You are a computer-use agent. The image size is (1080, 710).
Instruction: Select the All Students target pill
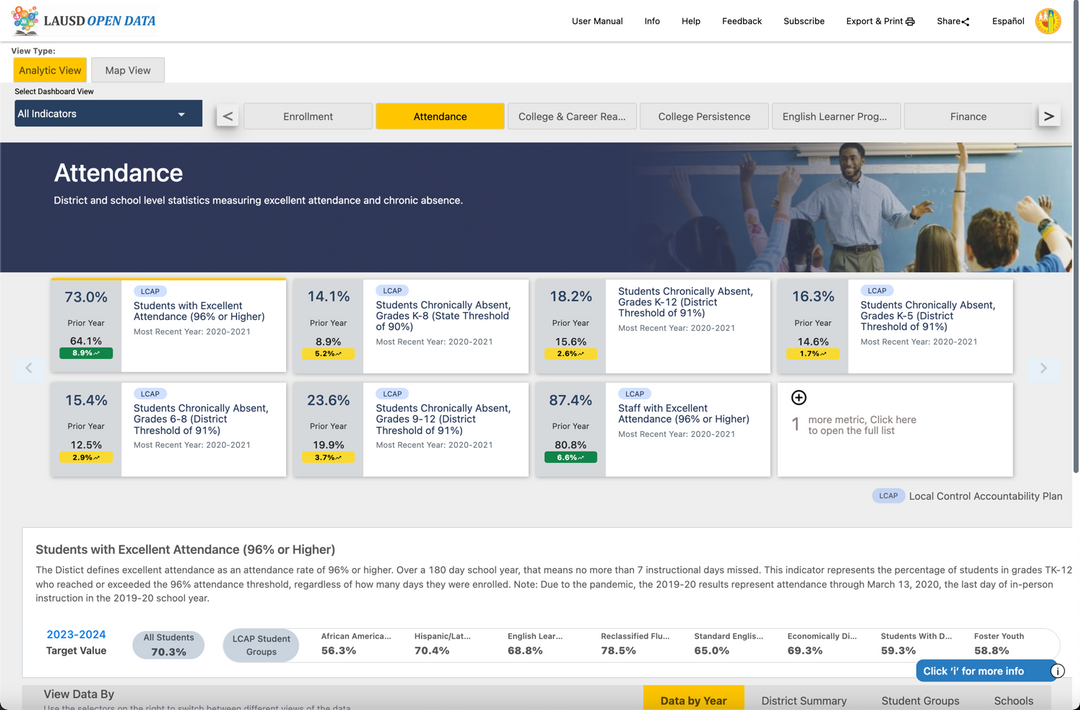pyautogui.click(x=169, y=645)
